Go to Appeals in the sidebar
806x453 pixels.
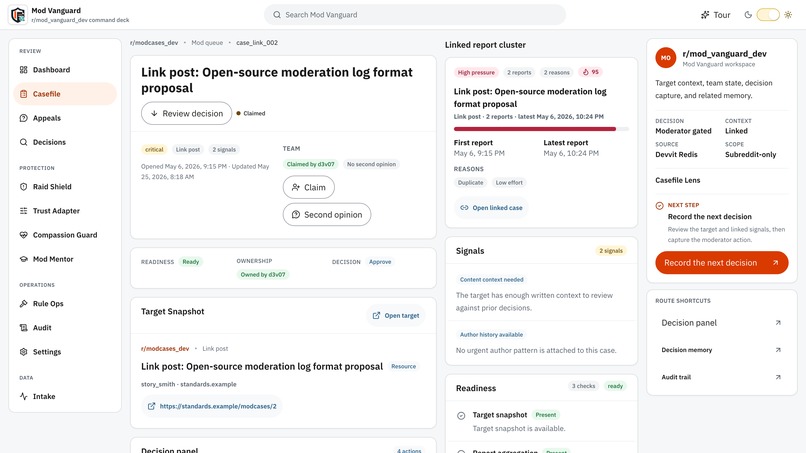65,118
